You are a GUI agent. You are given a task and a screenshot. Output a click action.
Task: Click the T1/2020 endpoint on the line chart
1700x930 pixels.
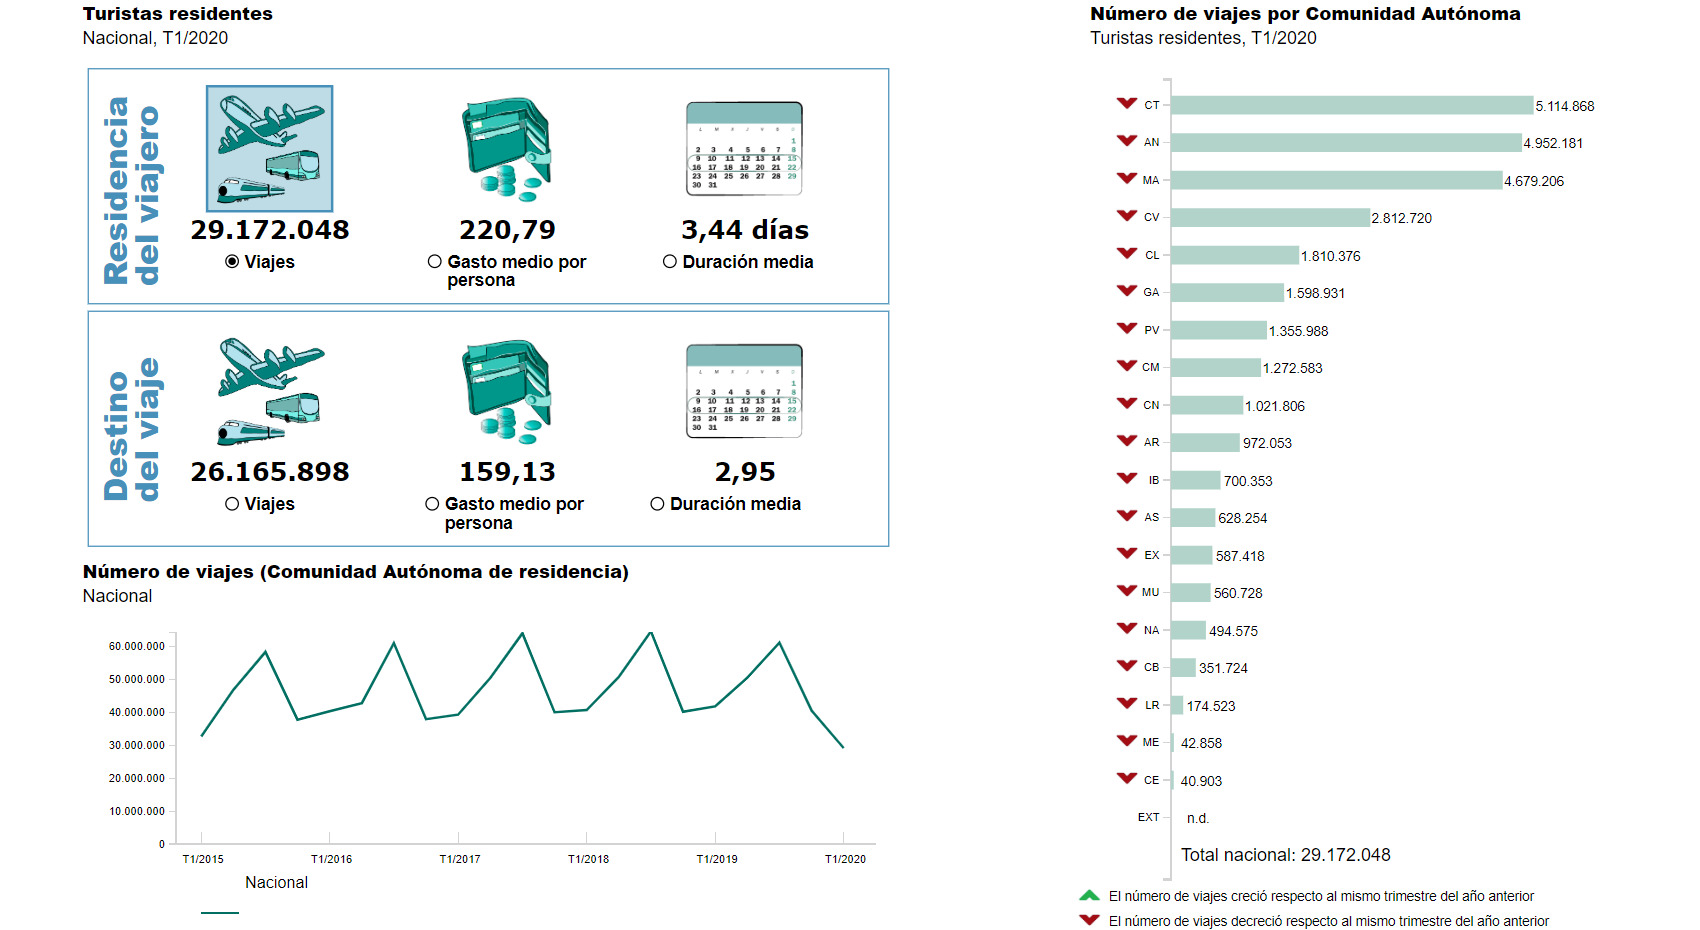click(843, 747)
